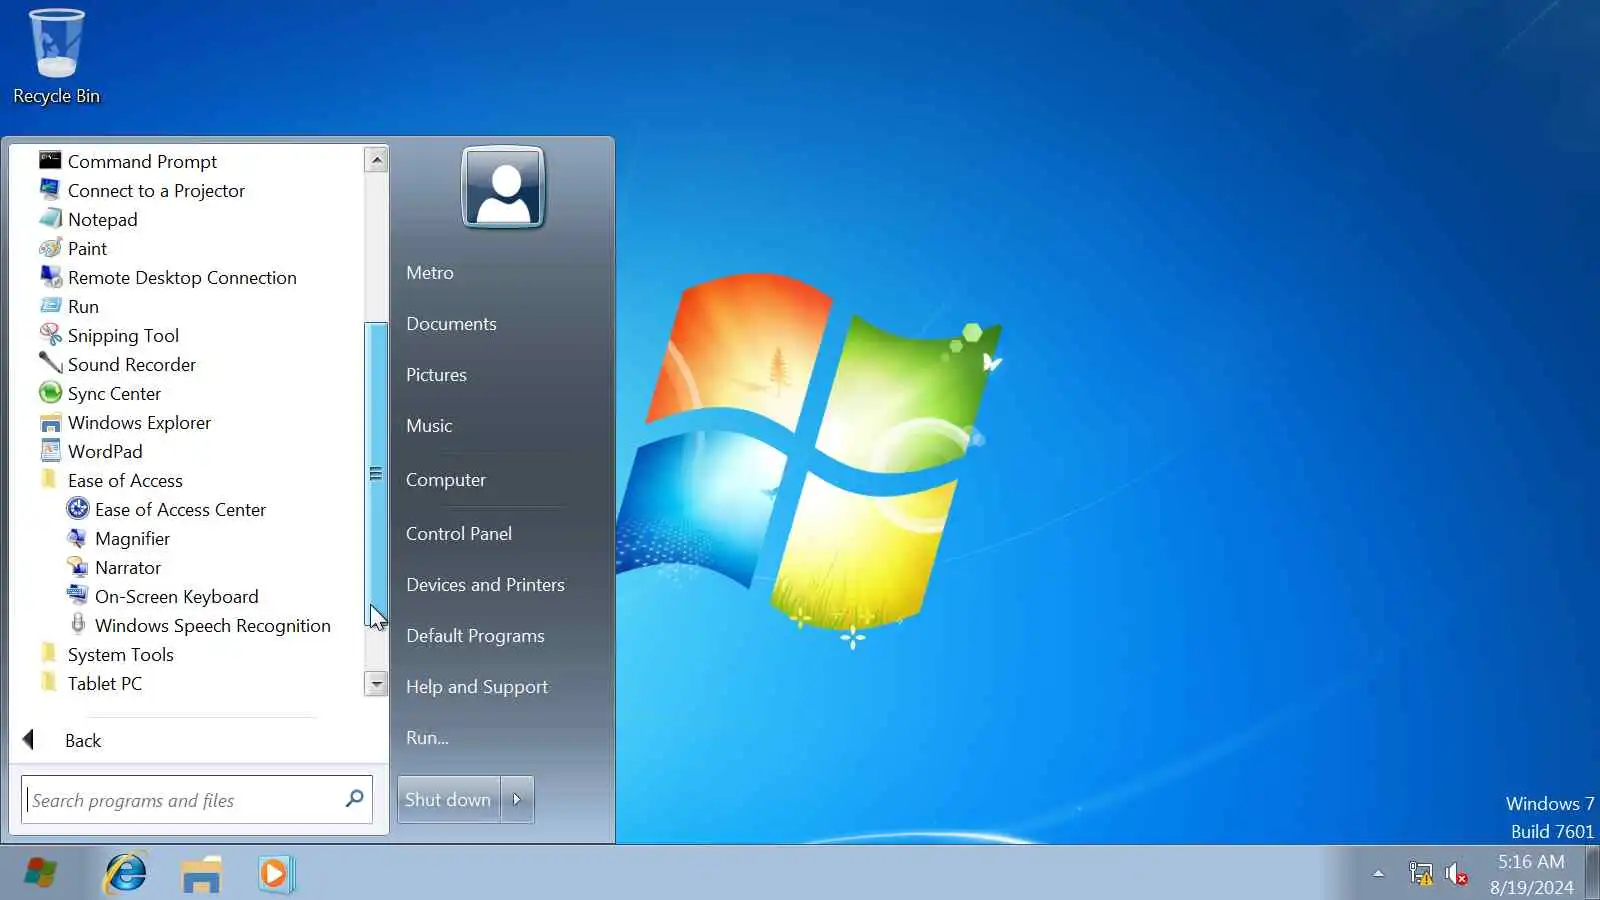The width and height of the screenshot is (1600, 900).
Task: Click the Sound Recorder microphone icon
Action: [50, 363]
